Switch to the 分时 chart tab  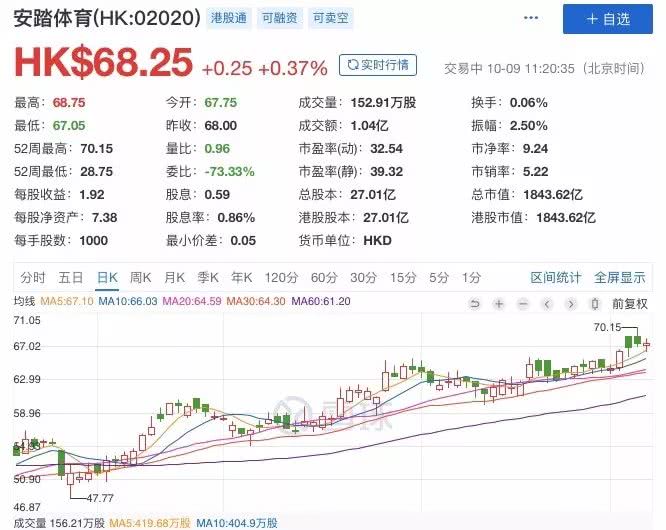coord(33,278)
